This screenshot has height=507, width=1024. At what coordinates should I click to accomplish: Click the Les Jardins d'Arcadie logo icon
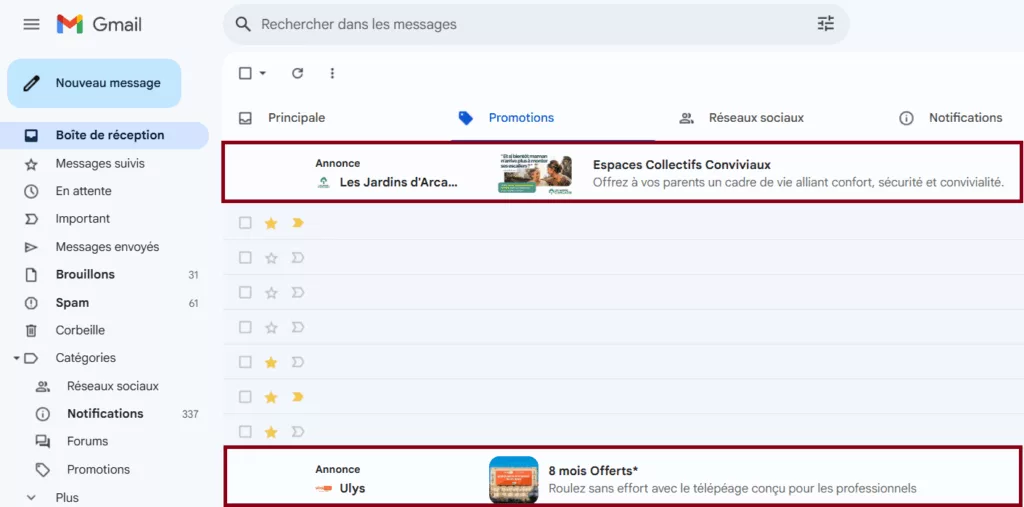click(323, 182)
